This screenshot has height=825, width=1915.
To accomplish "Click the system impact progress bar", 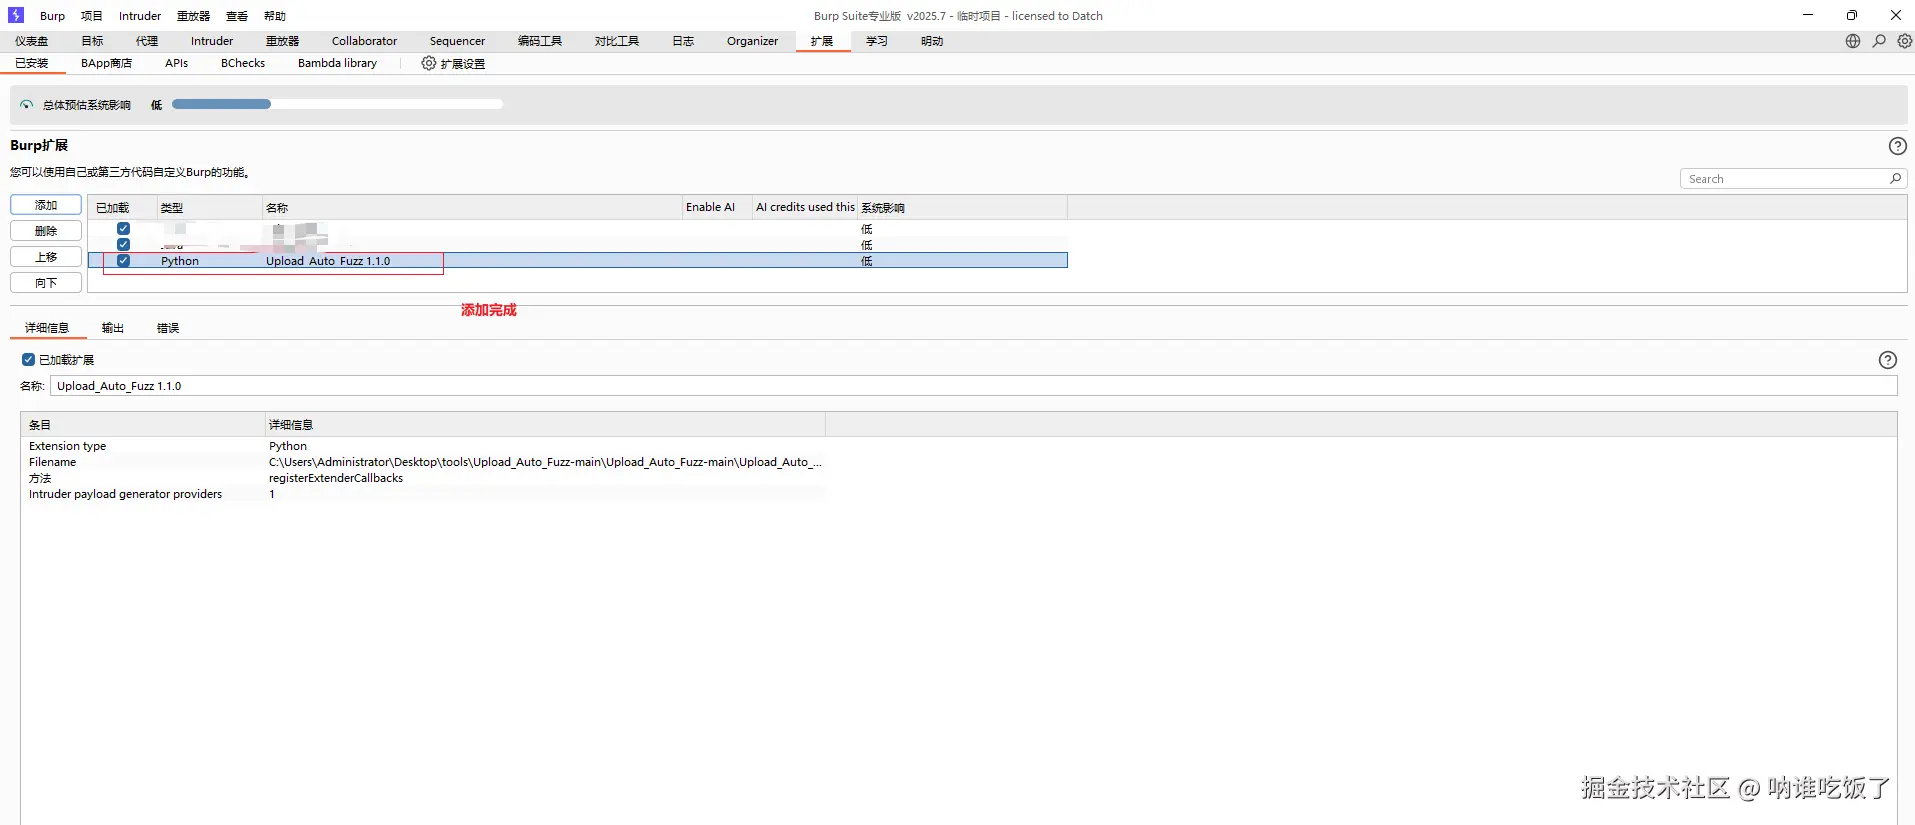I will point(337,104).
